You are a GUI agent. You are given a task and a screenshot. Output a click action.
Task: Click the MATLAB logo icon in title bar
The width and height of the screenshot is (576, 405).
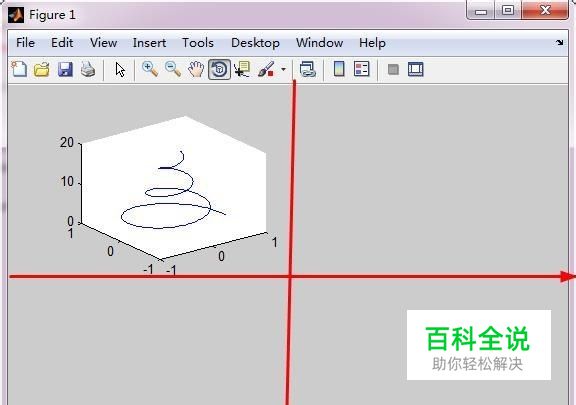point(16,15)
